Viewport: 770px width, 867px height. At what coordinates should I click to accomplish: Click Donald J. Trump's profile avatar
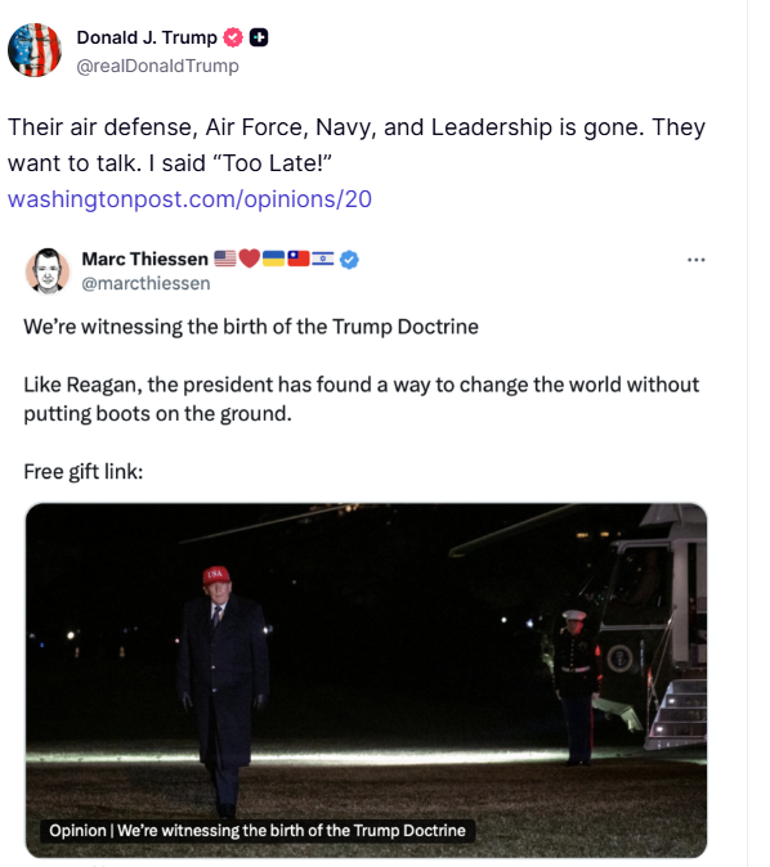(35, 50)
